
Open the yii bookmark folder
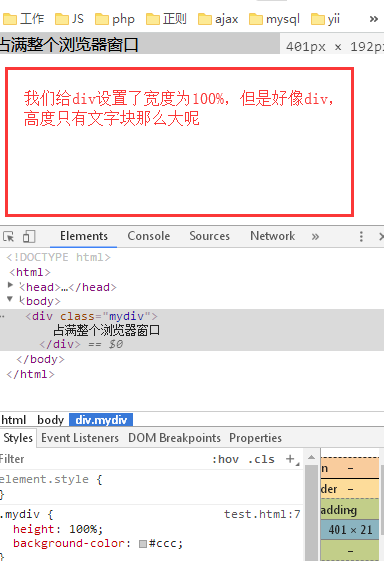pyautogui.click(x=325, y=19)
